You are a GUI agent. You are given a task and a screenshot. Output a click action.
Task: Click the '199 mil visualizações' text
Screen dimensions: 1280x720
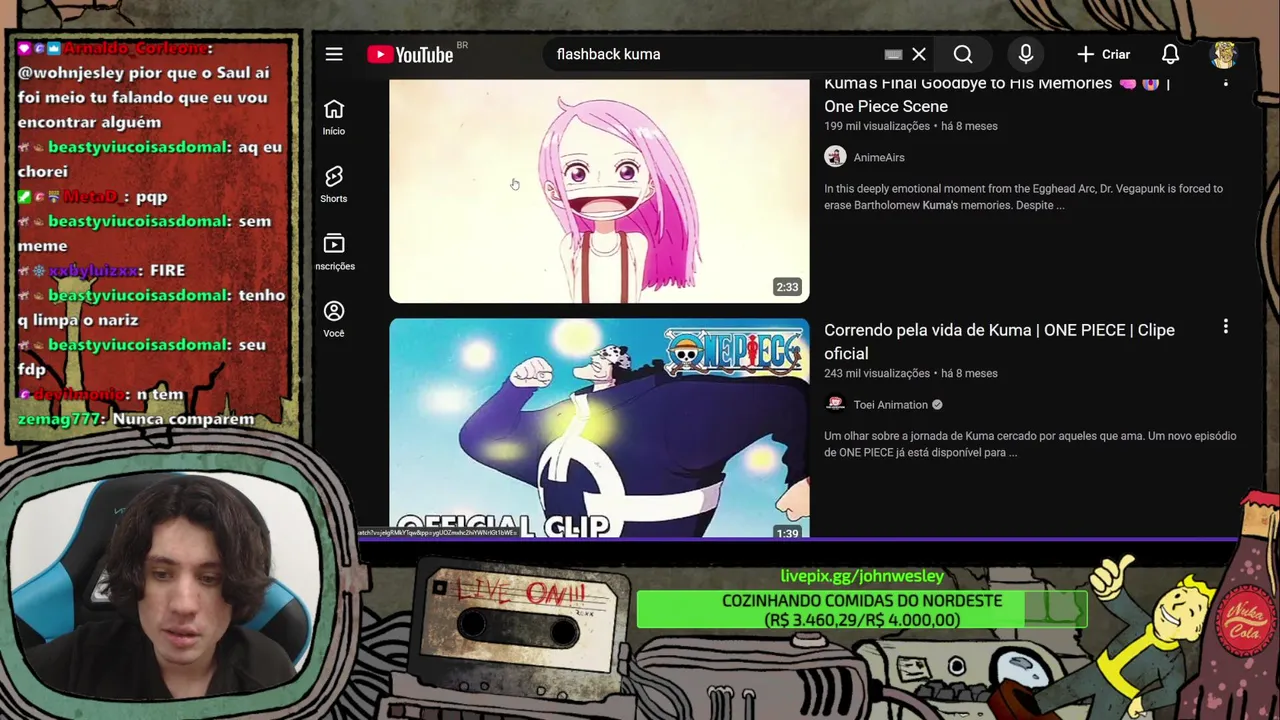pyautogui.click(x=877, y=126)
